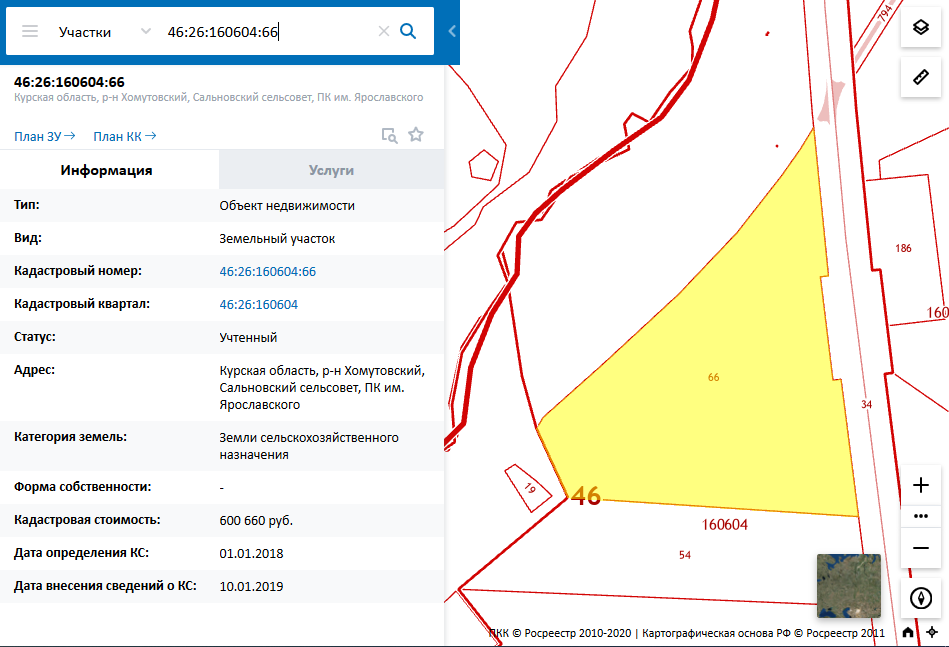Screen dimensions: 949x647
Task: Switch to satellite basemap thumbnail
Action: point(848,586)
